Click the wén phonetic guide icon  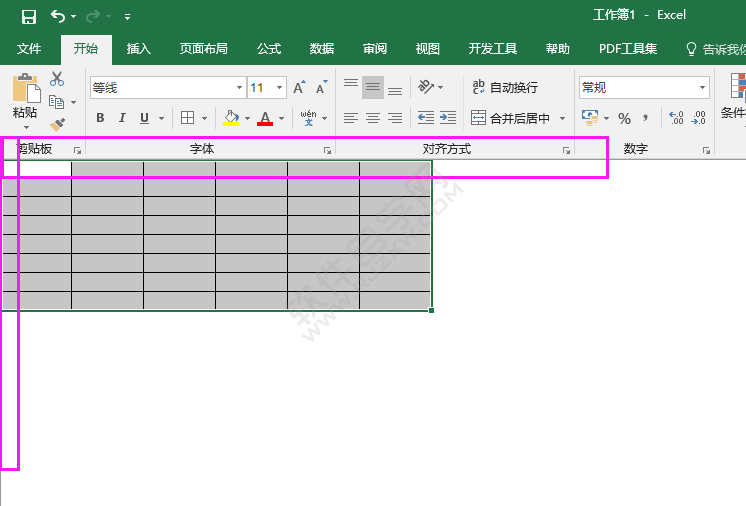[308, 117]
